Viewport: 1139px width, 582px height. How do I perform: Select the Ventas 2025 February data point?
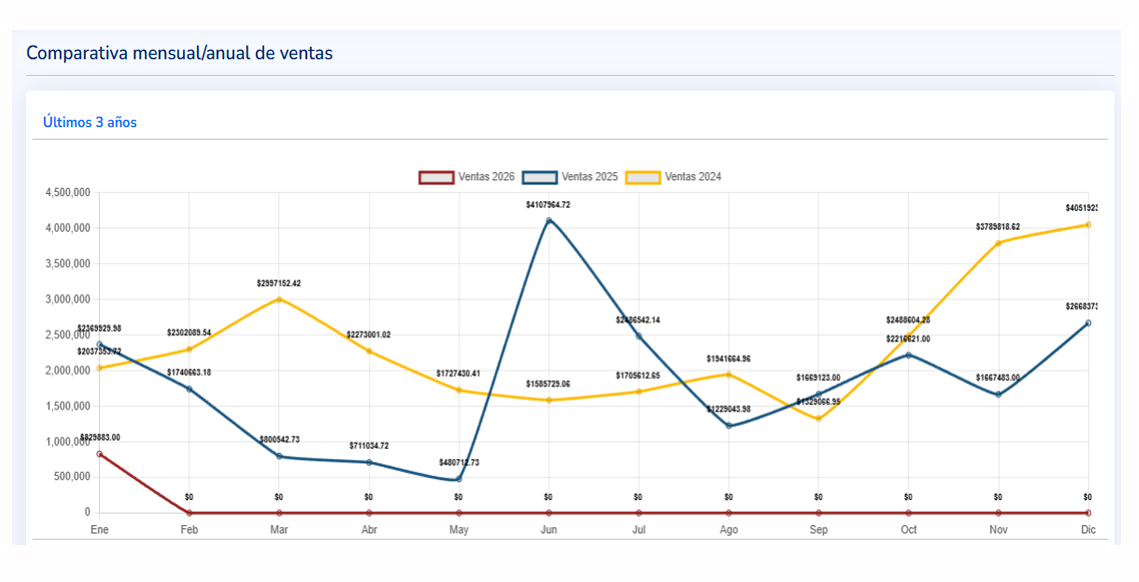[189, 389]
